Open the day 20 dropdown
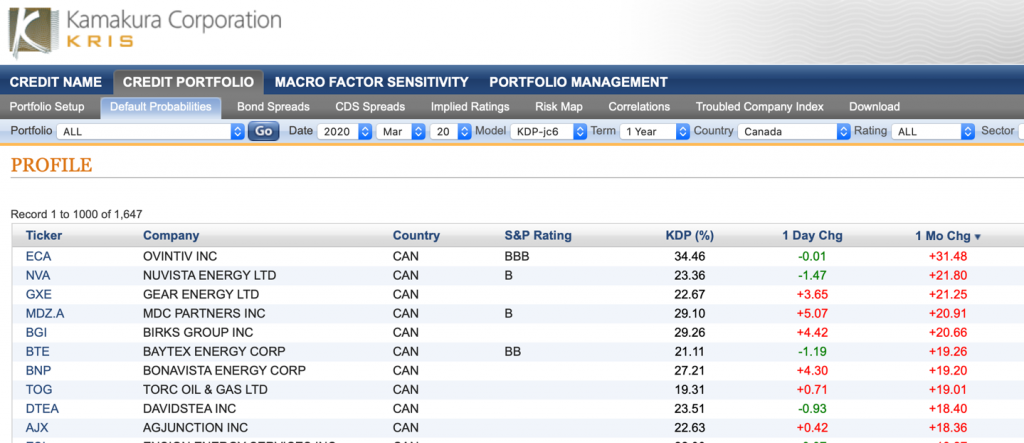The height and width of the screenshot is (443, 1024). click(450, 131)
